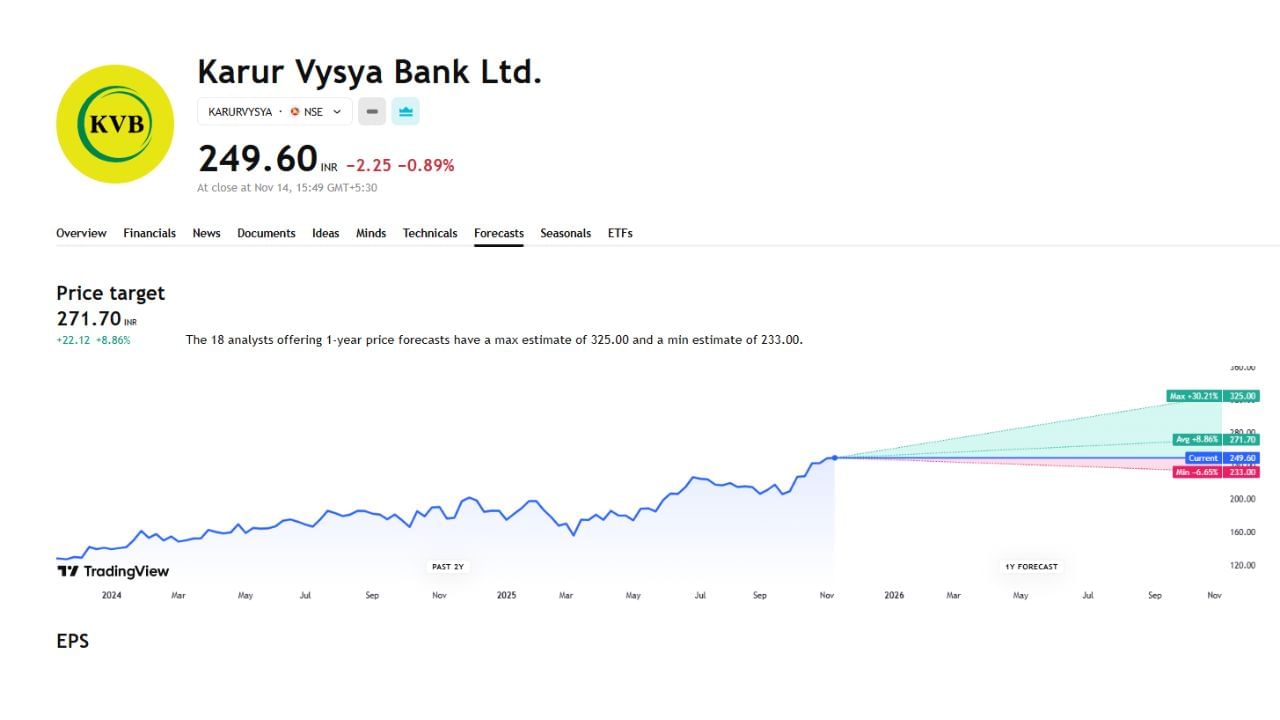View the Documents tab

(266, 233)
